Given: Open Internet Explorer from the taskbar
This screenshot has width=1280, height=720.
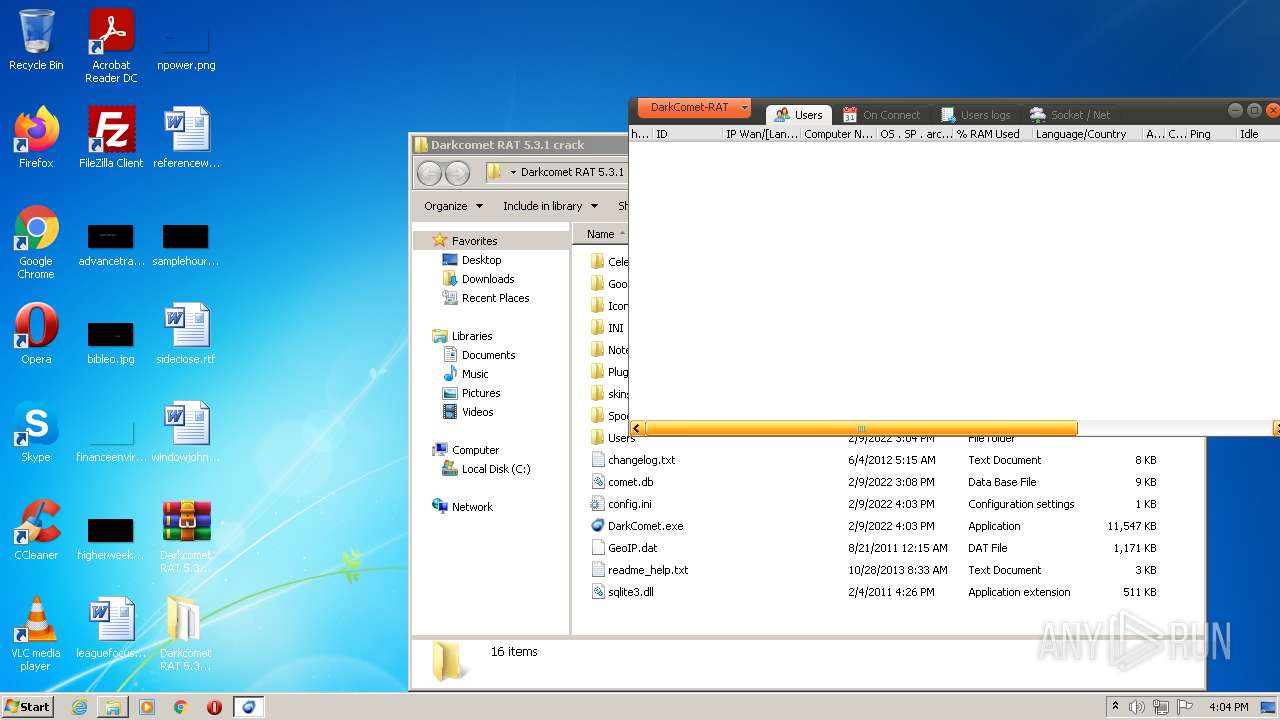Looking at the screenshot, I should pos(79,707).
